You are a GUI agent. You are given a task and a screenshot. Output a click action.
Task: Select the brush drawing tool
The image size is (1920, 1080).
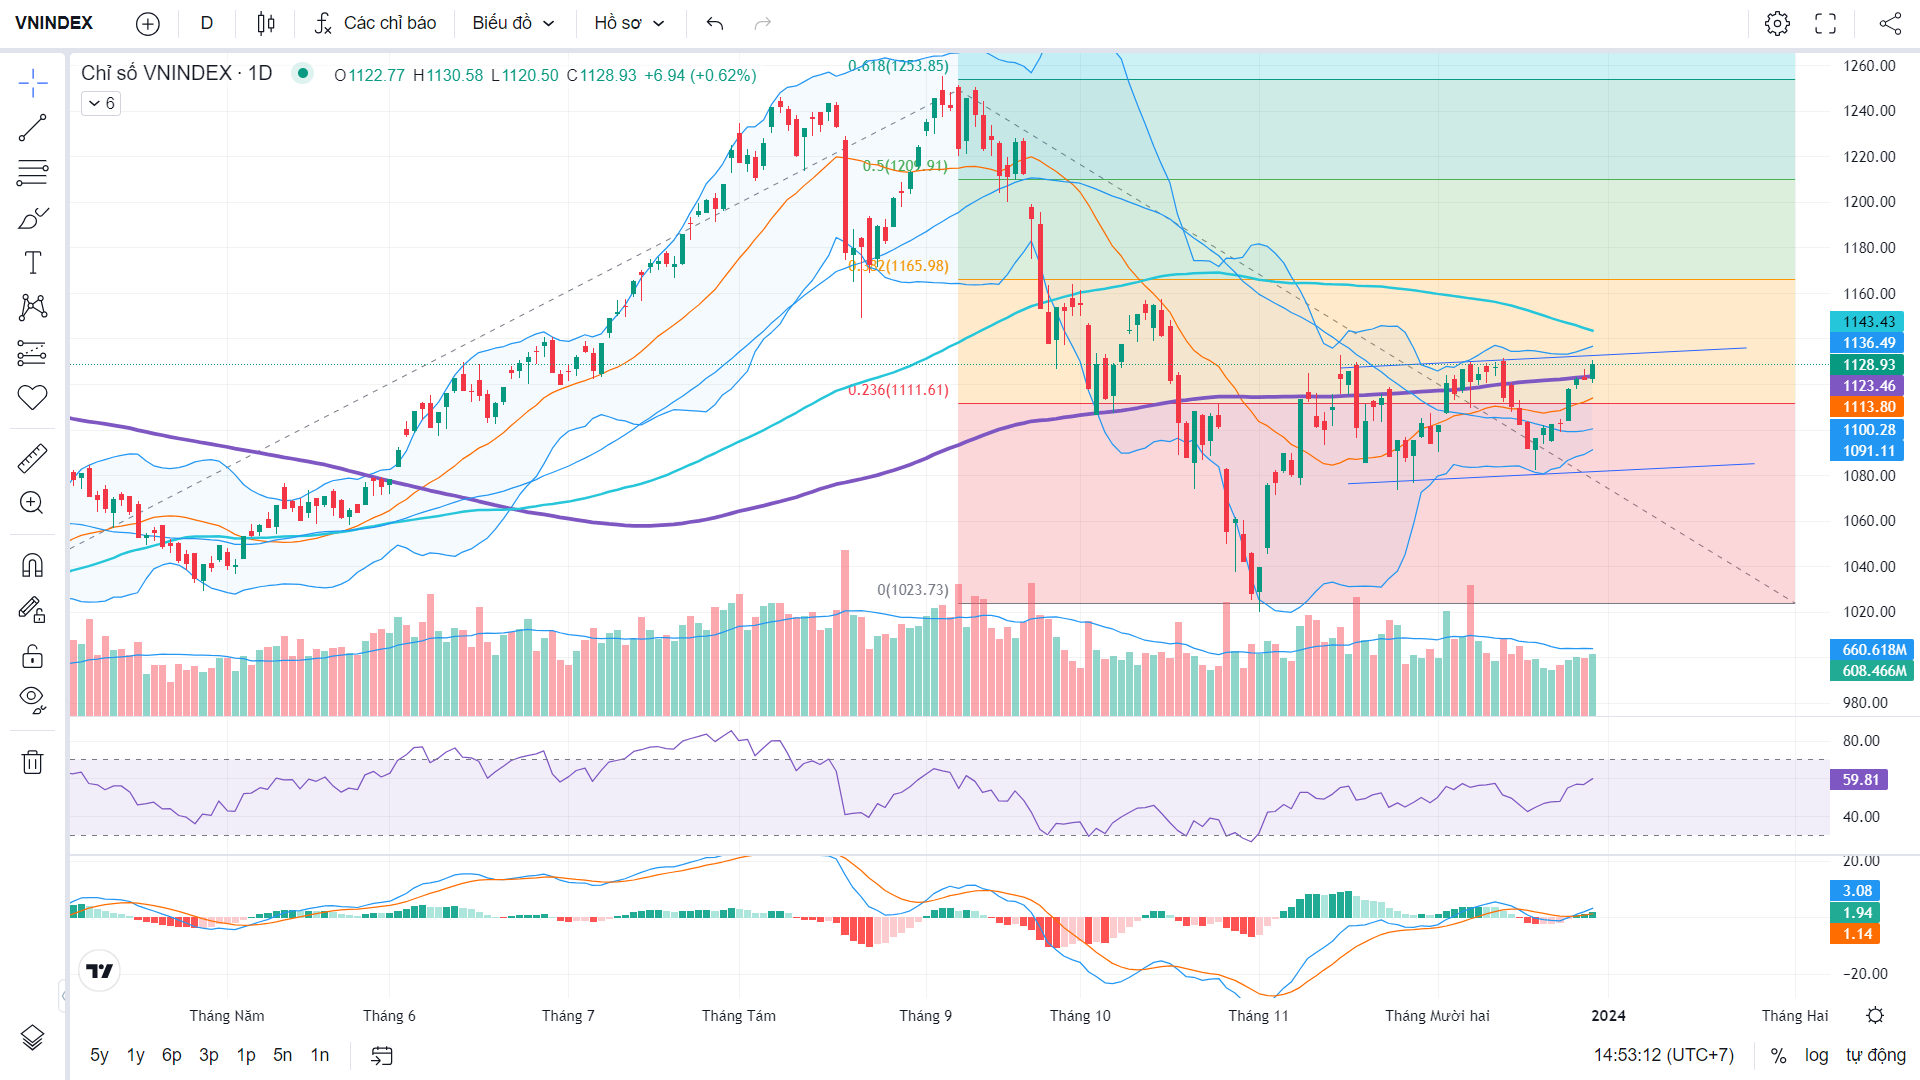point(32,218)
